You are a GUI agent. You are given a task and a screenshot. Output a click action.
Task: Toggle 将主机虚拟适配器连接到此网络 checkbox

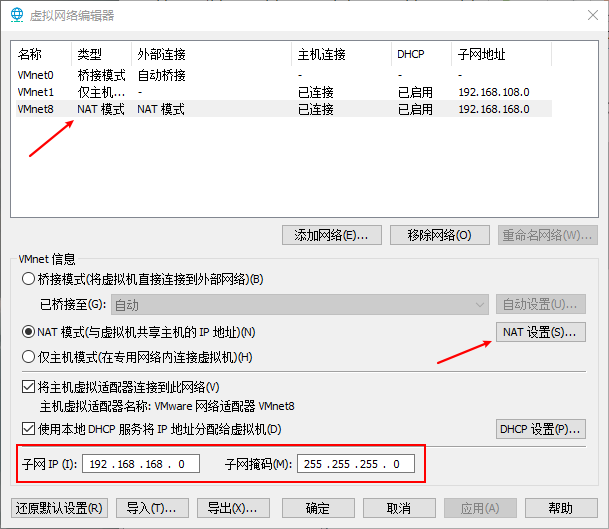(28, 387)
